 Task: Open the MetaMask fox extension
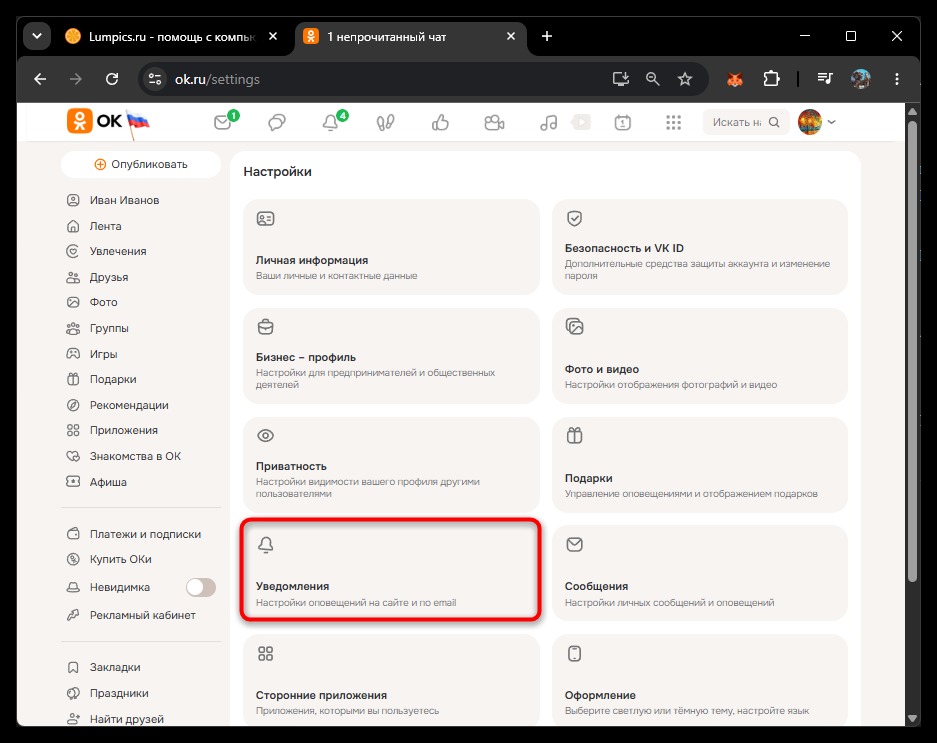(x=734, y=79)
